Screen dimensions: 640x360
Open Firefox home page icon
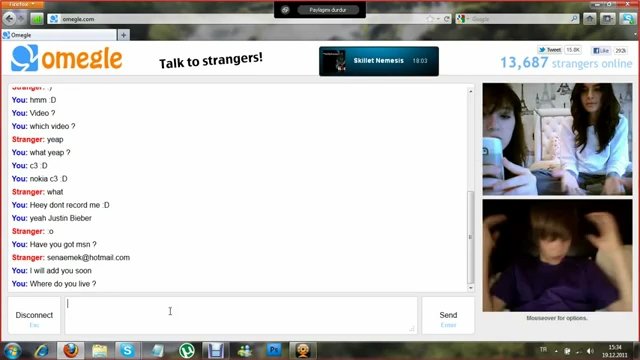590,19
